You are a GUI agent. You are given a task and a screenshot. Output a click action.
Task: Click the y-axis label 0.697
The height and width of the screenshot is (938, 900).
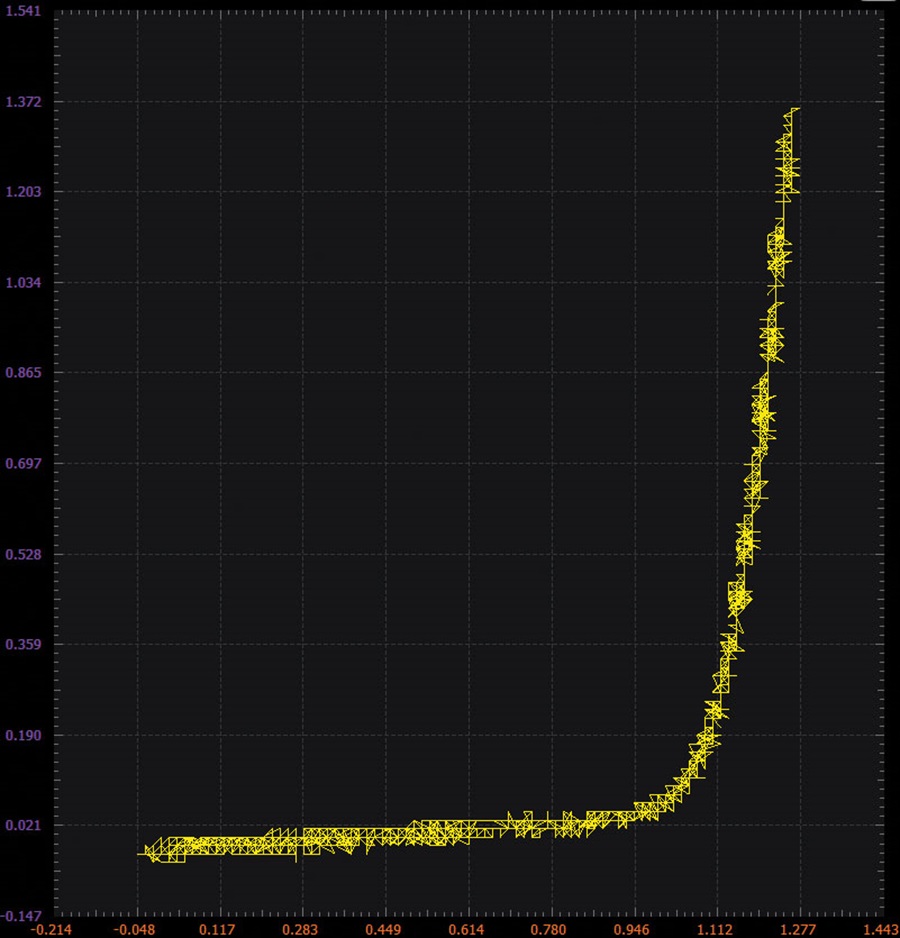[23, 463]
